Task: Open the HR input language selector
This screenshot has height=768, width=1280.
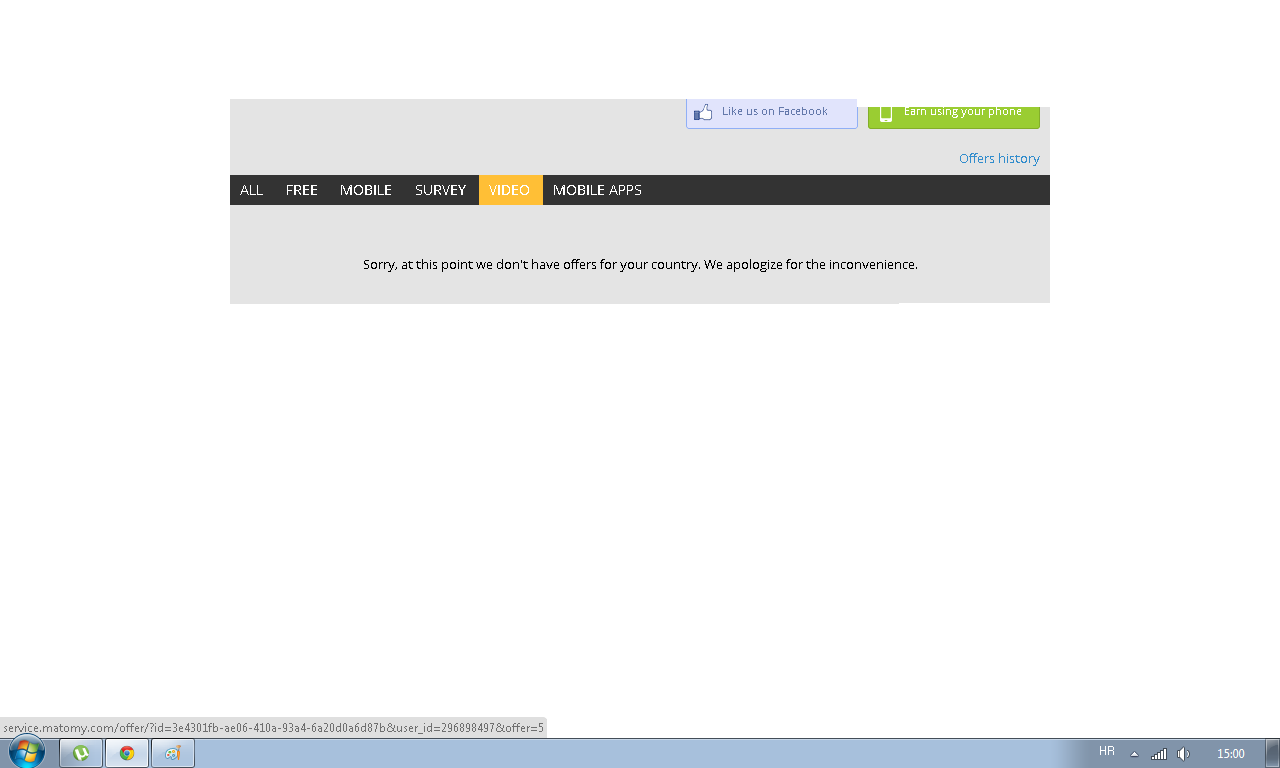Action: pyautogui.click(x=1106, y=751)
